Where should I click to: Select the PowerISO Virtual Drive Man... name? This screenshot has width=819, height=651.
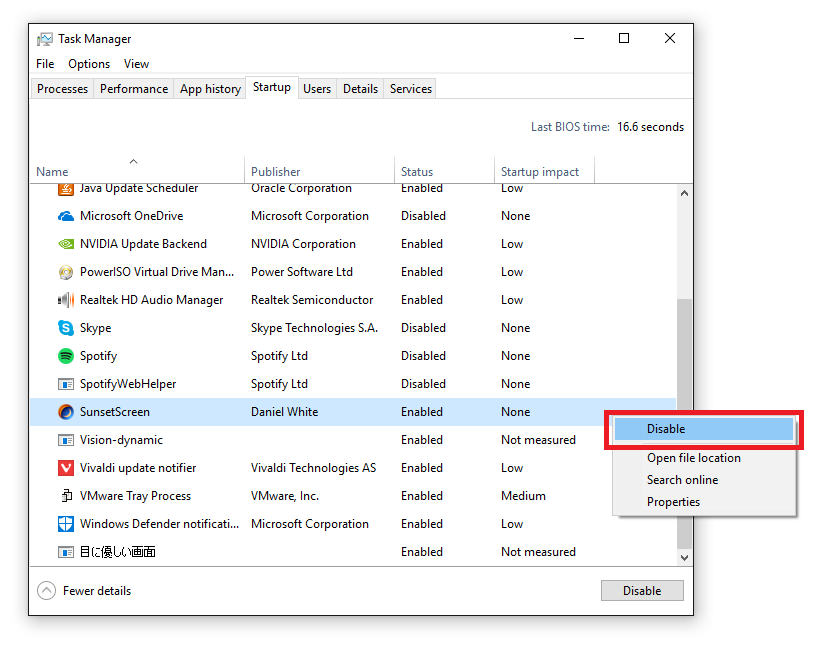pyautogui.click(x=157, y=272)
